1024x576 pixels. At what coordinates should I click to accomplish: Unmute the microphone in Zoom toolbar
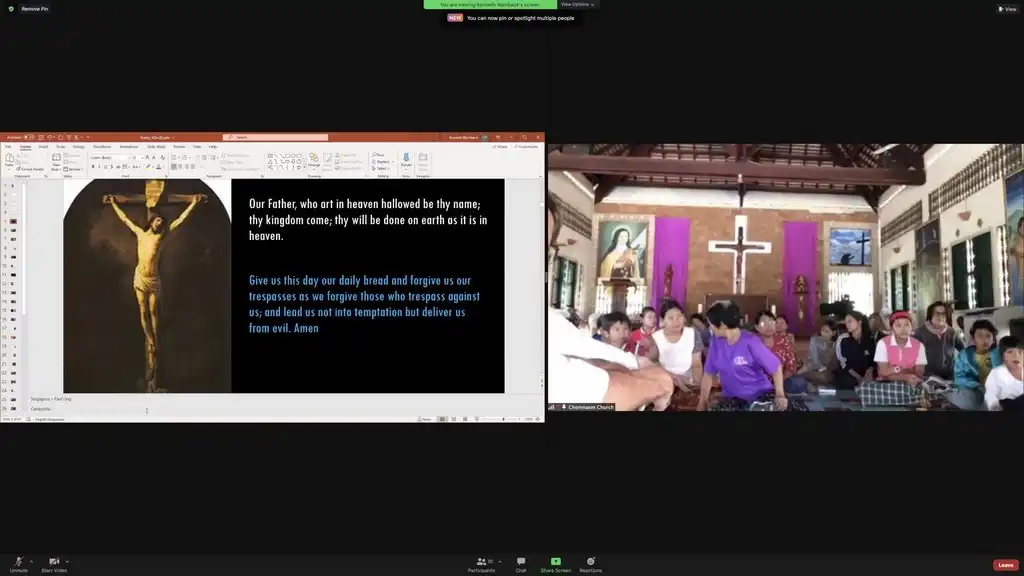tap(18, 565)
